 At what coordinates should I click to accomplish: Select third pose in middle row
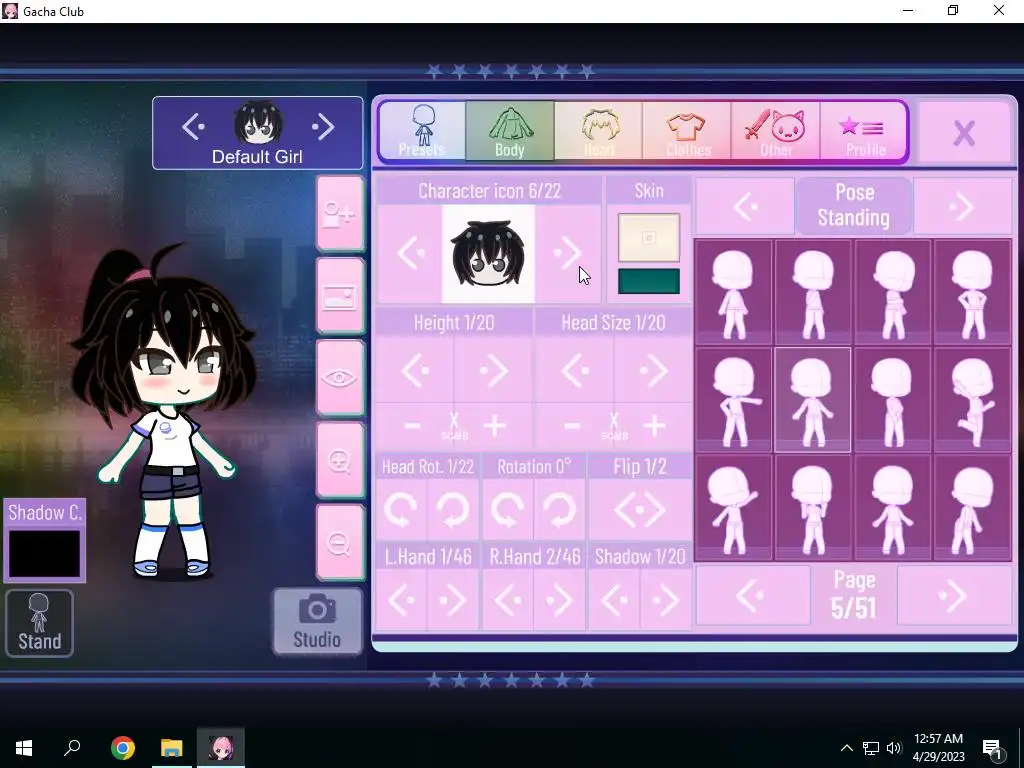pos(893,400)
